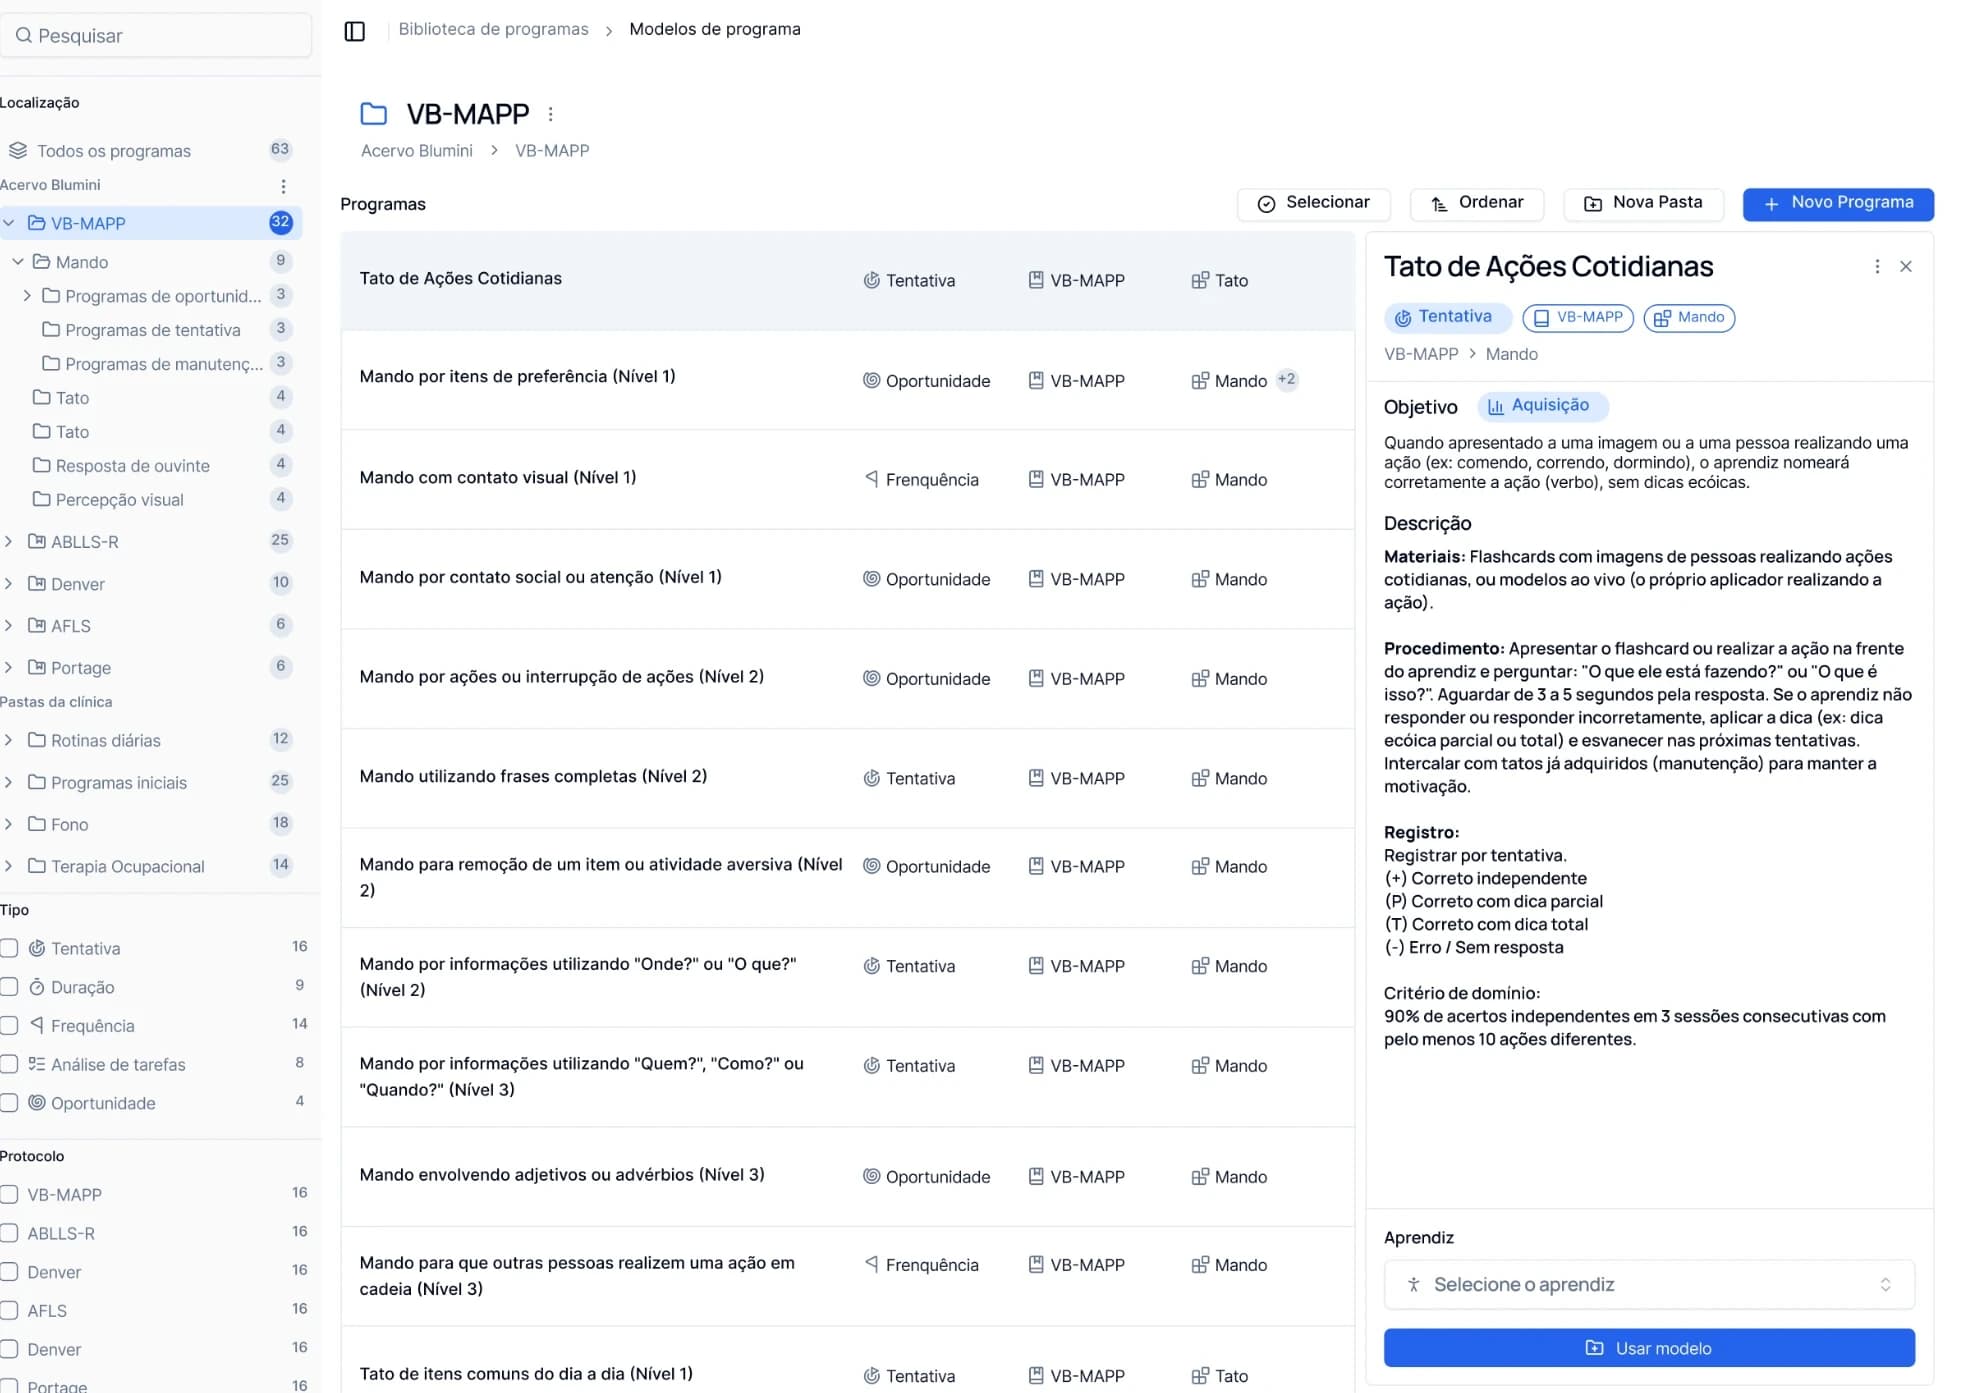Screen dimensions: 1968x1393
Task: Click the Ordenar button
Action: (x=1477, y=204)
